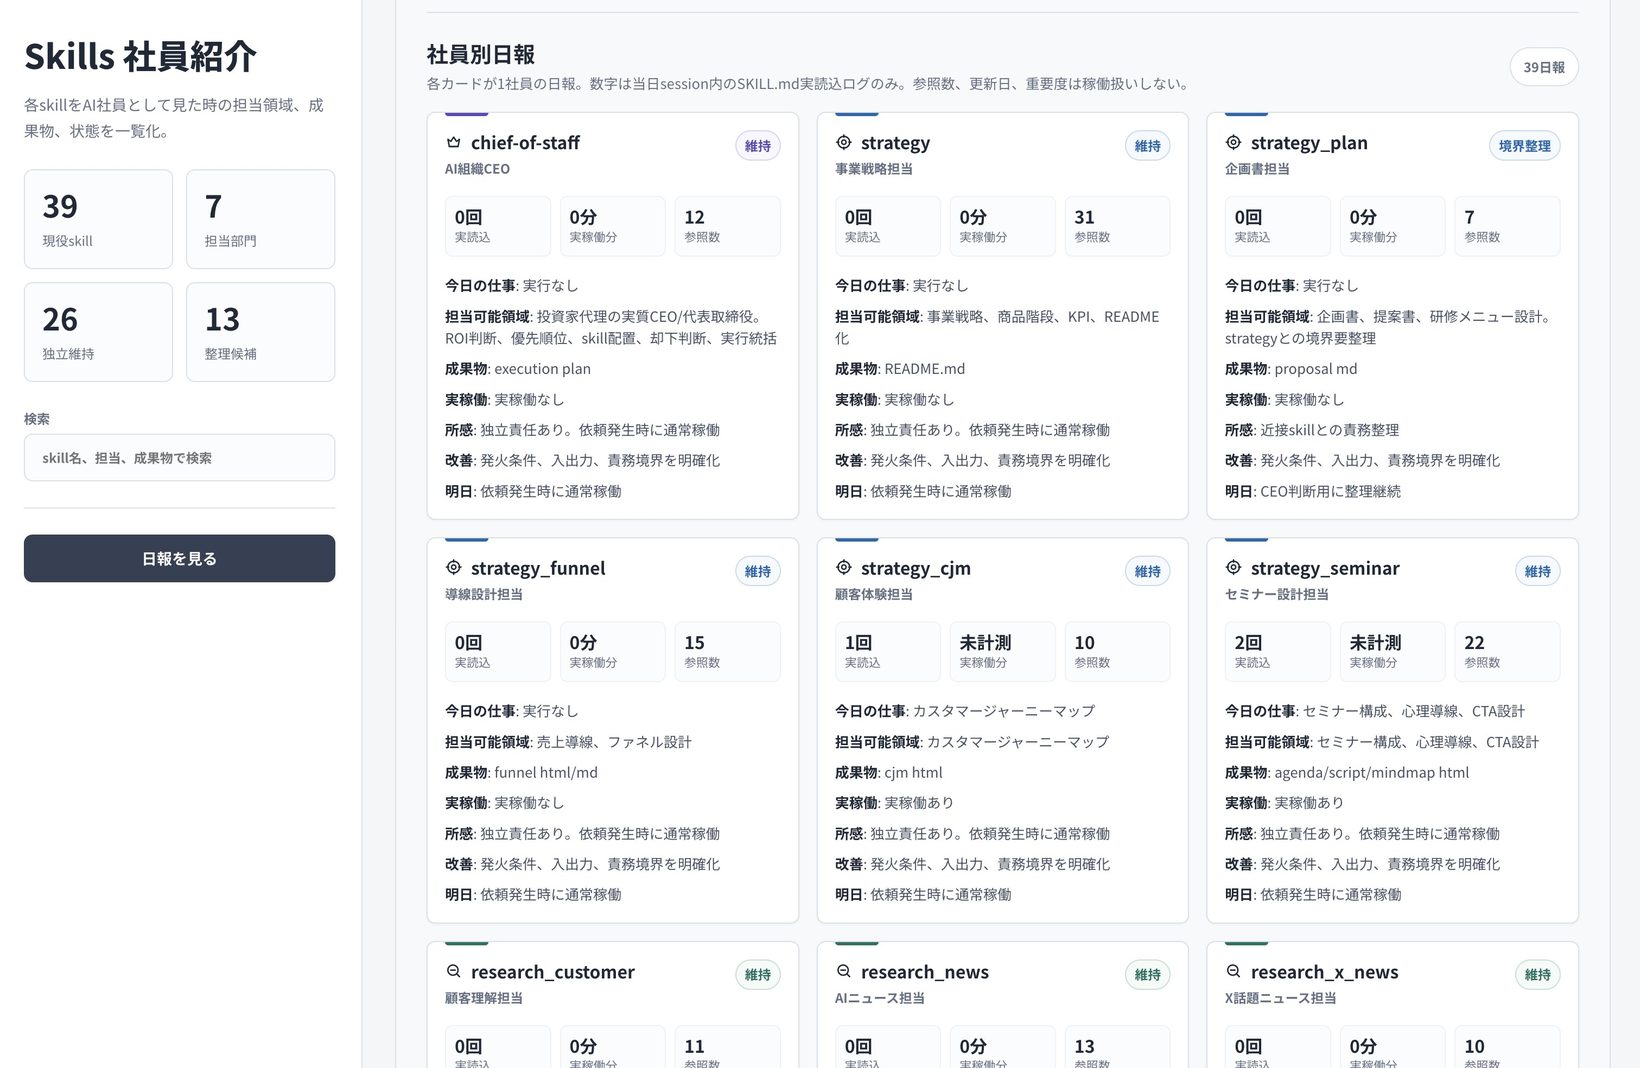Click the magnifier icon beside research_customer

[x=454, y=971]
